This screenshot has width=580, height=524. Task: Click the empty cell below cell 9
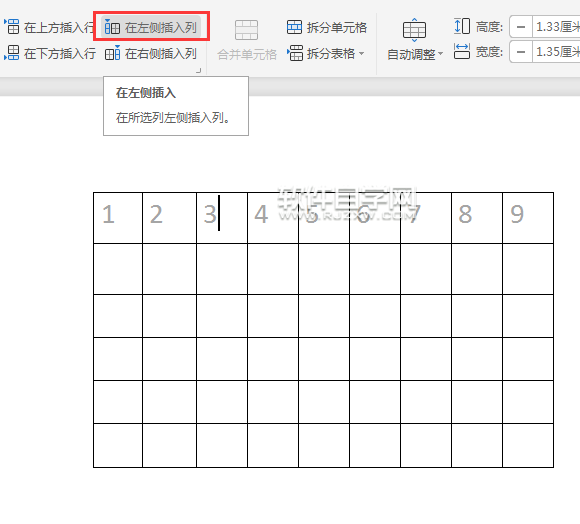[528, 269]
